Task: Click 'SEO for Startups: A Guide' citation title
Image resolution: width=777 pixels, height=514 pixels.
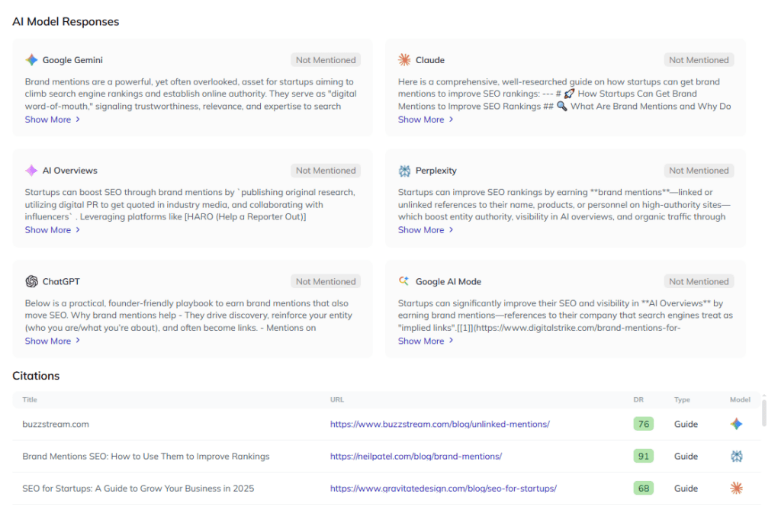Action: pos(138,489)
